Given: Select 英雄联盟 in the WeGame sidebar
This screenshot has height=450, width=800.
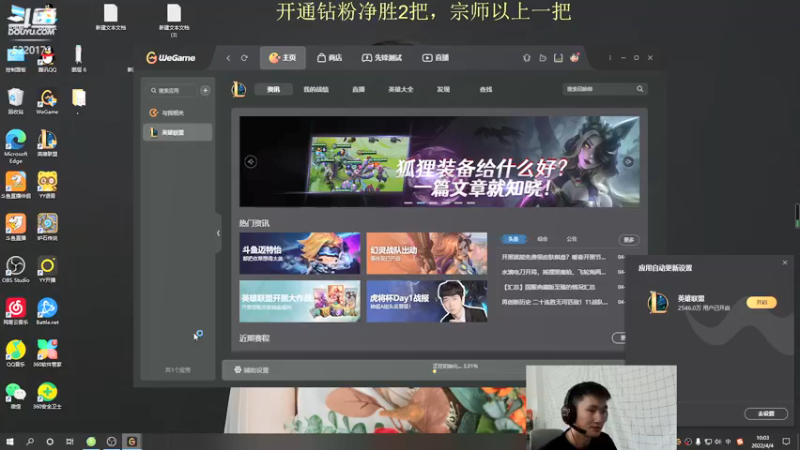Looking at the screenshot, I should [177, 132].
